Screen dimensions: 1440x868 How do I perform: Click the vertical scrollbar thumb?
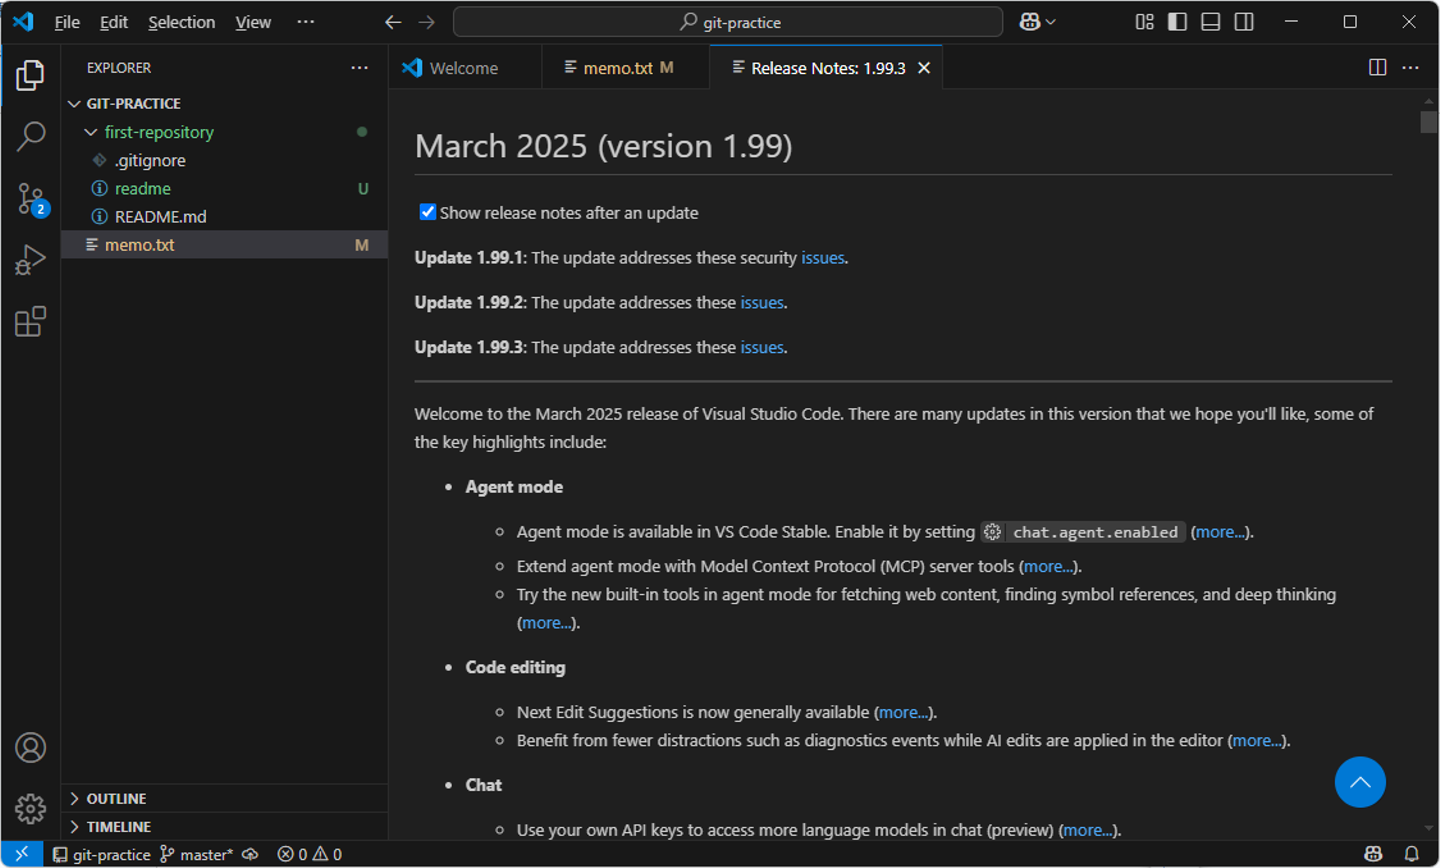click(1428, 122)
